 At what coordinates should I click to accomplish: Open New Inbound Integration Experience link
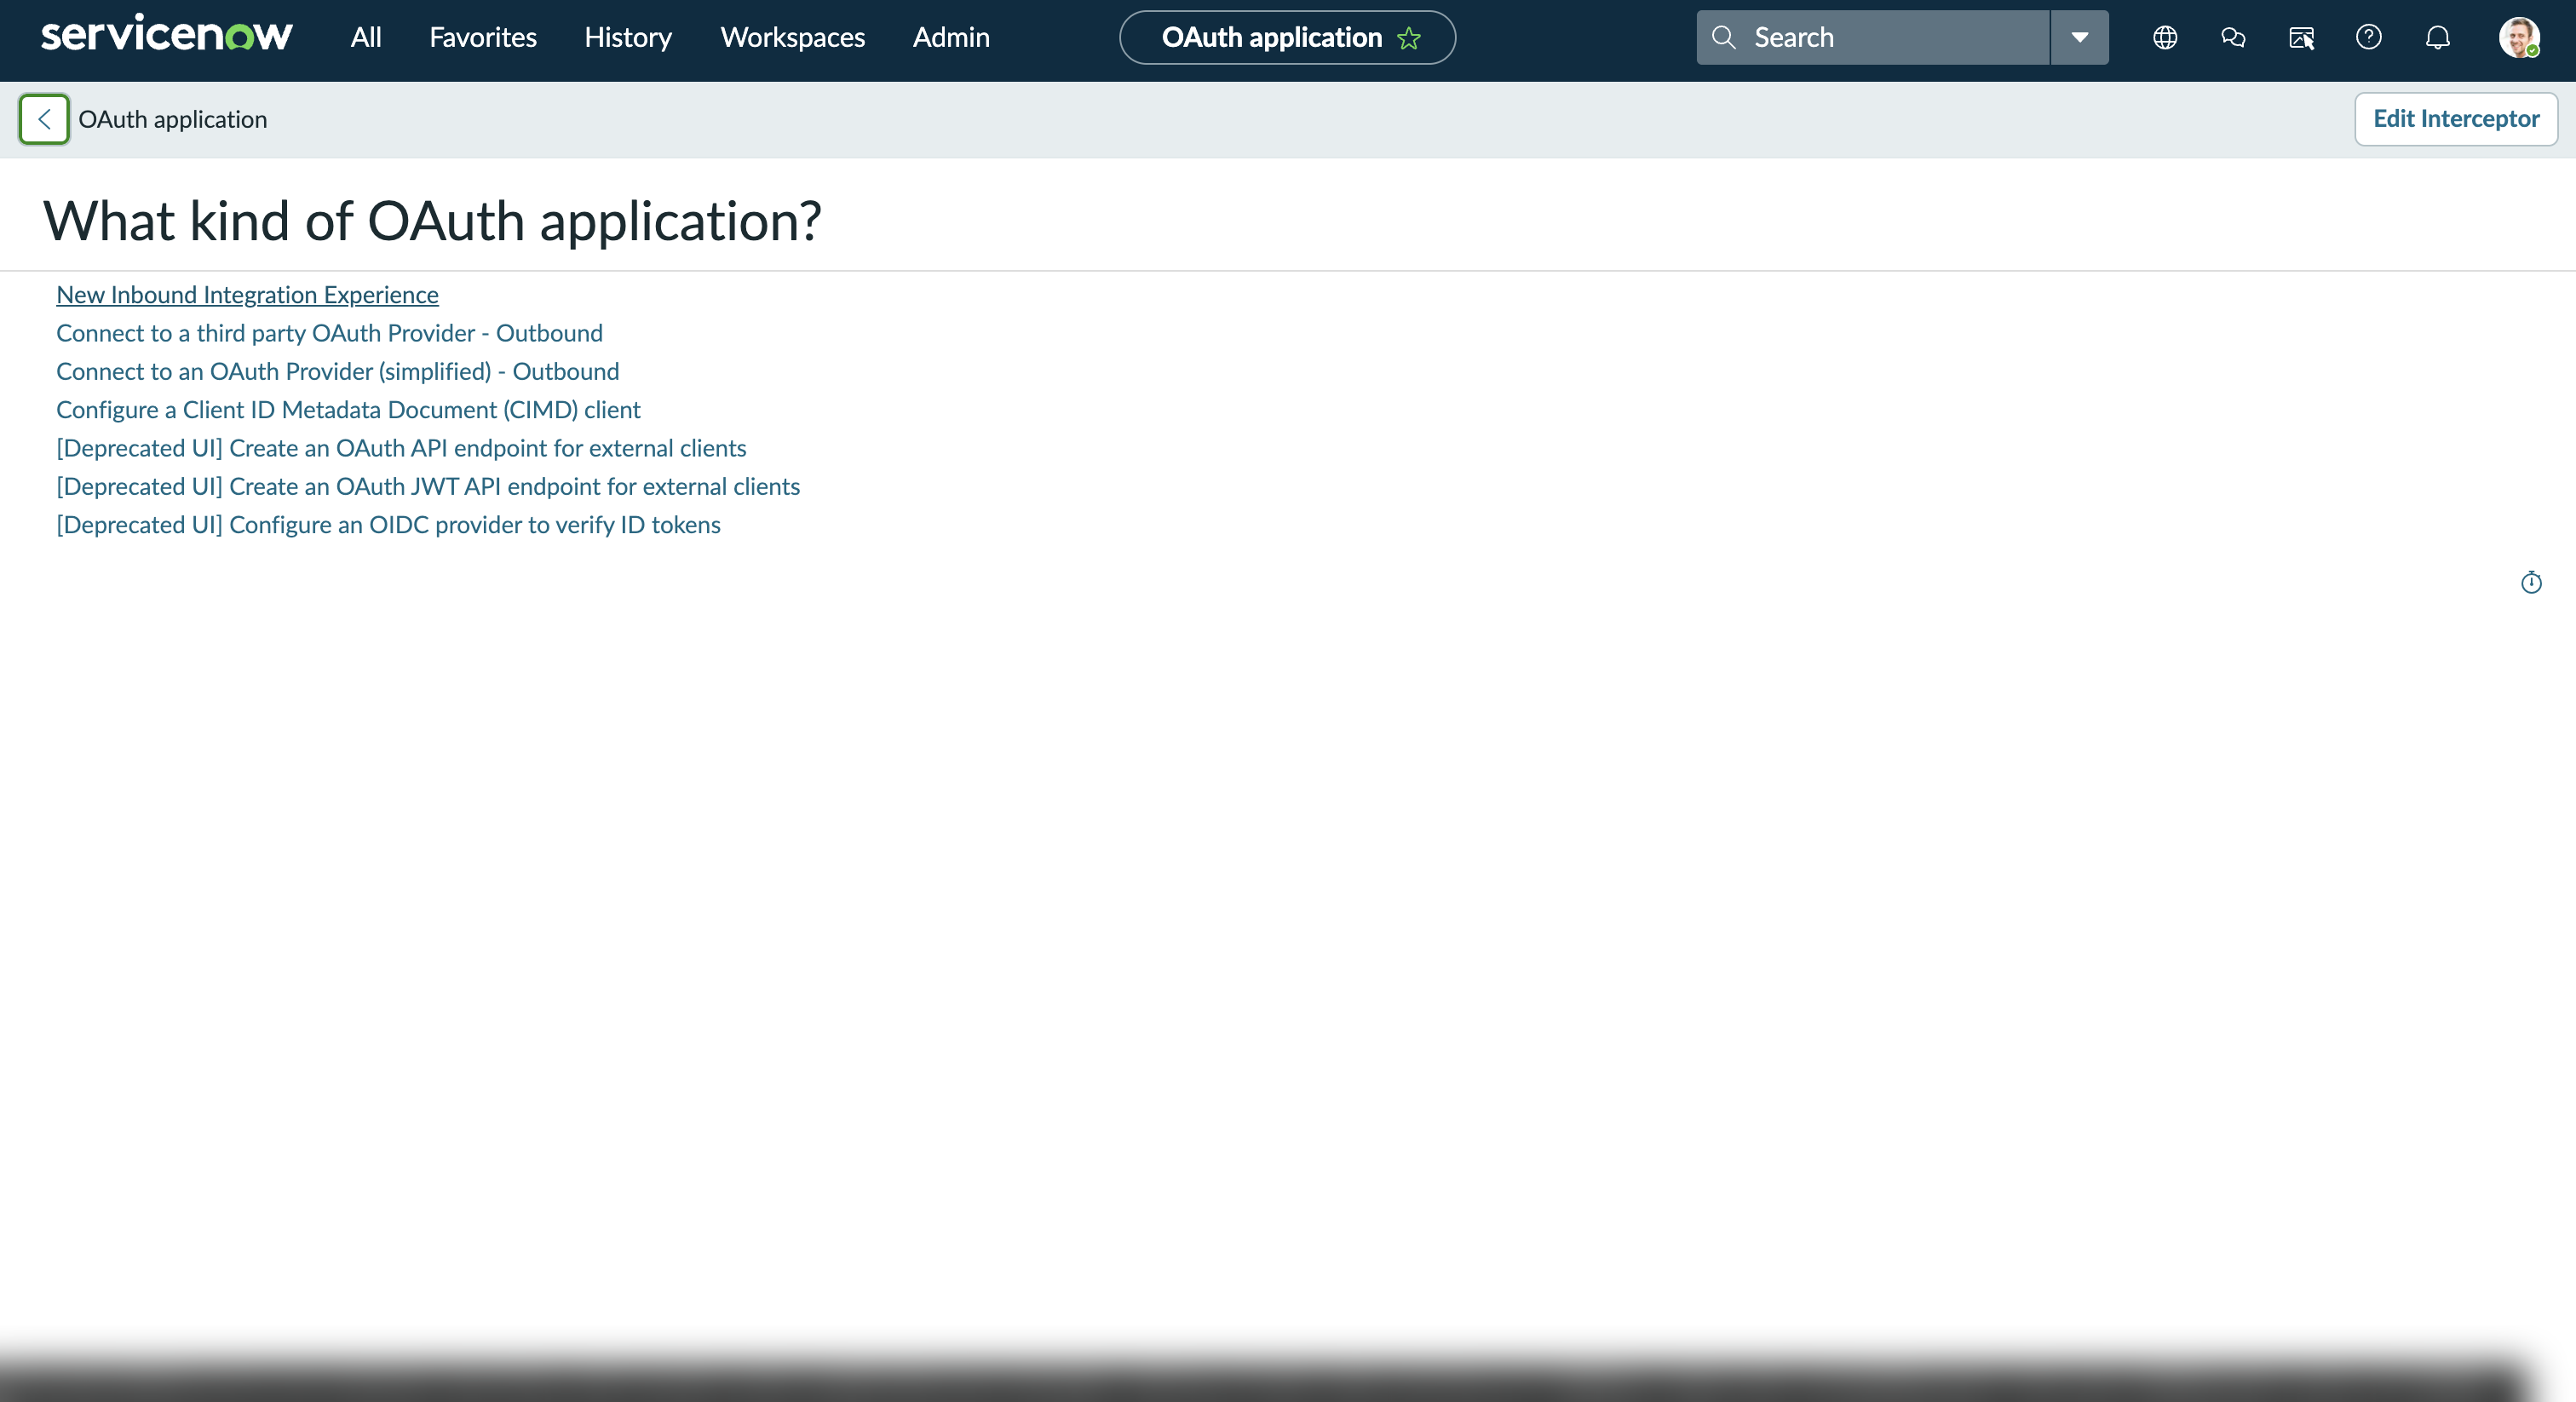pyautogui.click(x=247, y=295)
